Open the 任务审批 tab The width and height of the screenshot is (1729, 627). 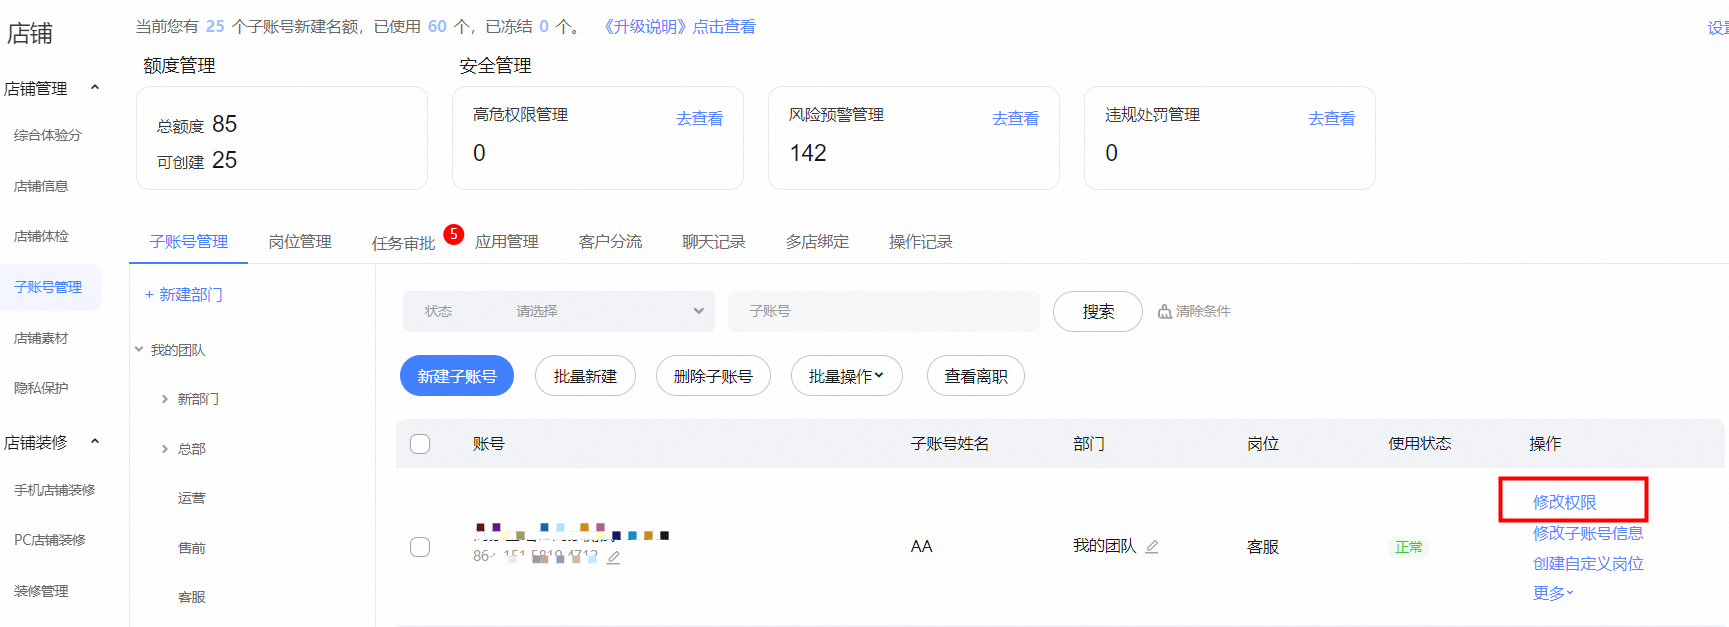coord(403,243)
